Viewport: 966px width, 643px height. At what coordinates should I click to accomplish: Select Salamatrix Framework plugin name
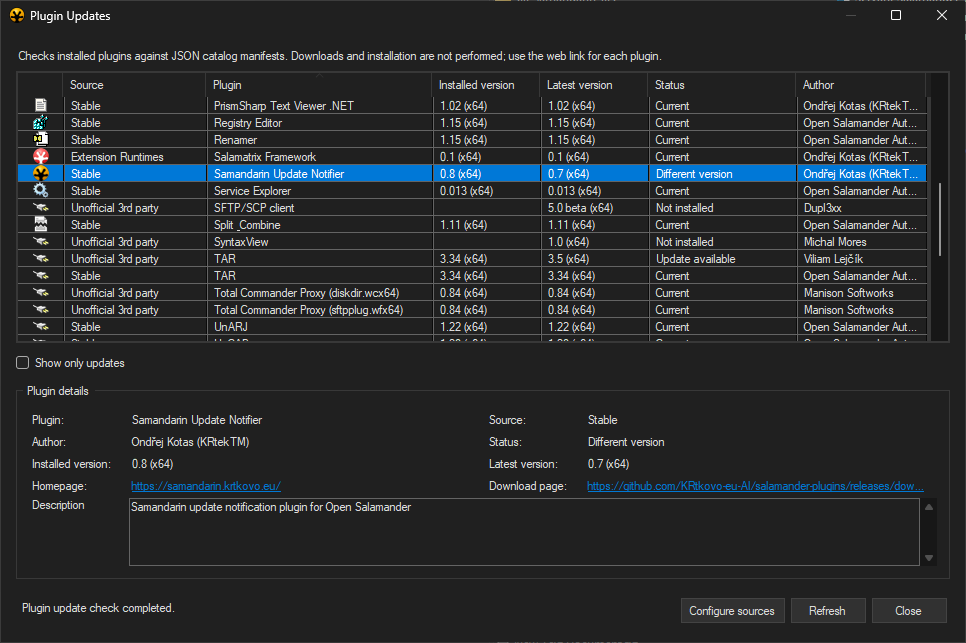pos(265,156)
